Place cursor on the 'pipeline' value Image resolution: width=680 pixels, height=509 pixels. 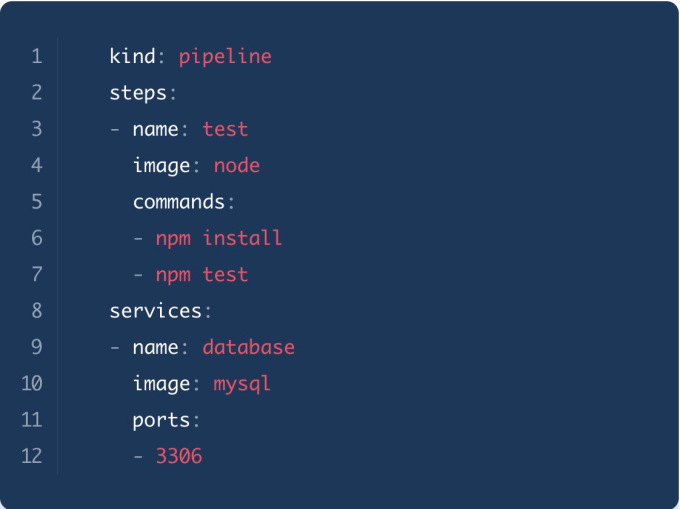point(225,57)
